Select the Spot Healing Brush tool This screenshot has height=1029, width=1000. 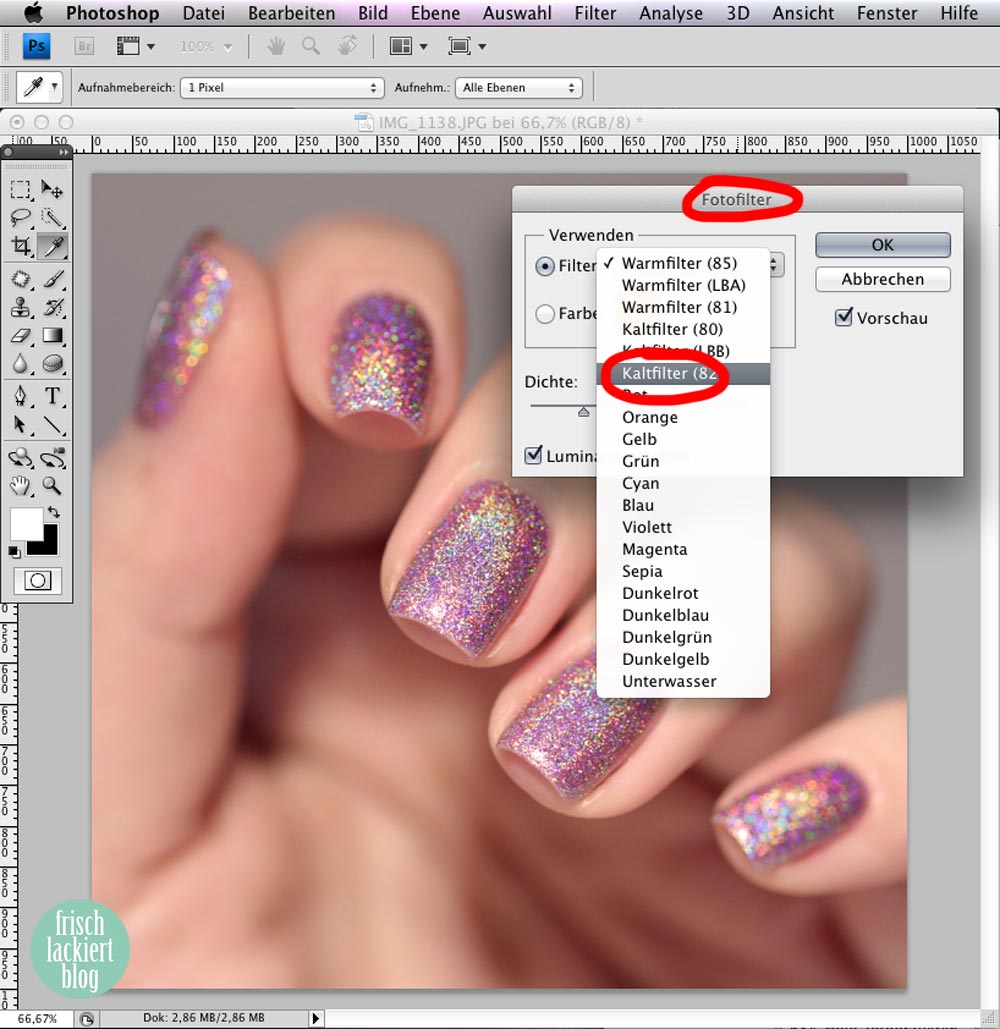pyautogui.click(x=20, y=279)
